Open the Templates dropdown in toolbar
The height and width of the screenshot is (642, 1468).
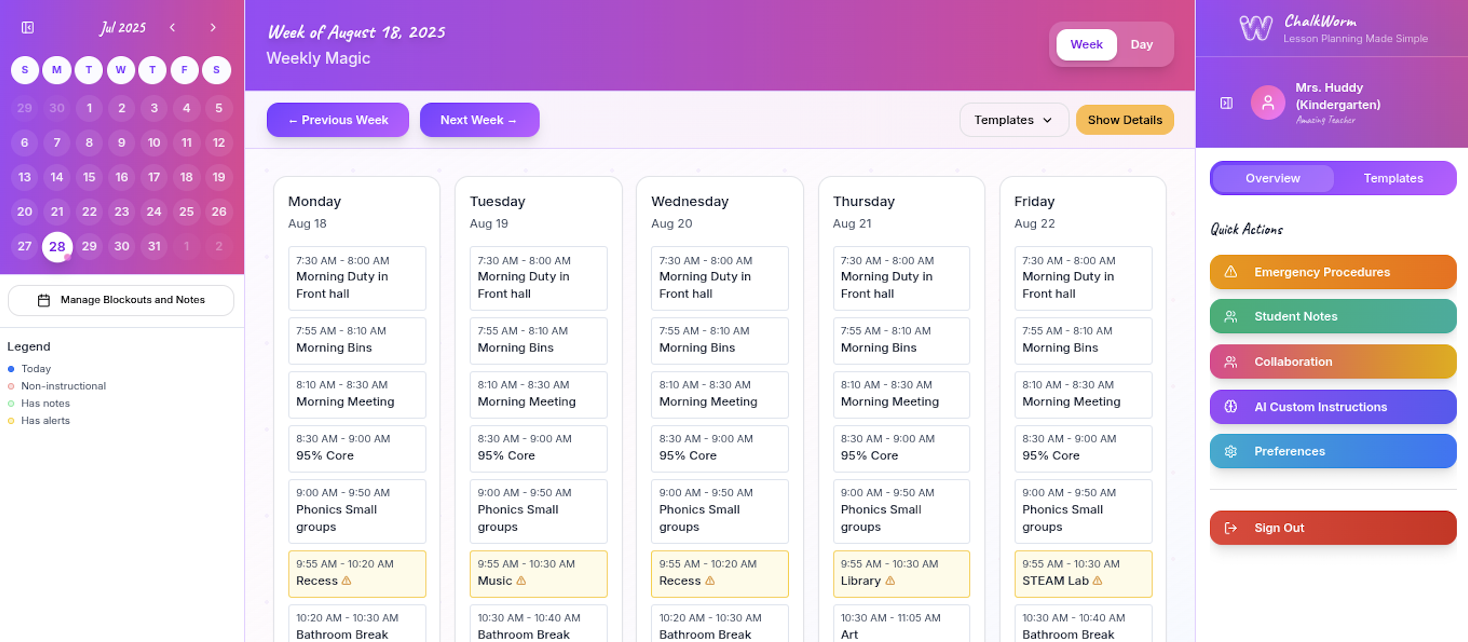click(1014, 120)
